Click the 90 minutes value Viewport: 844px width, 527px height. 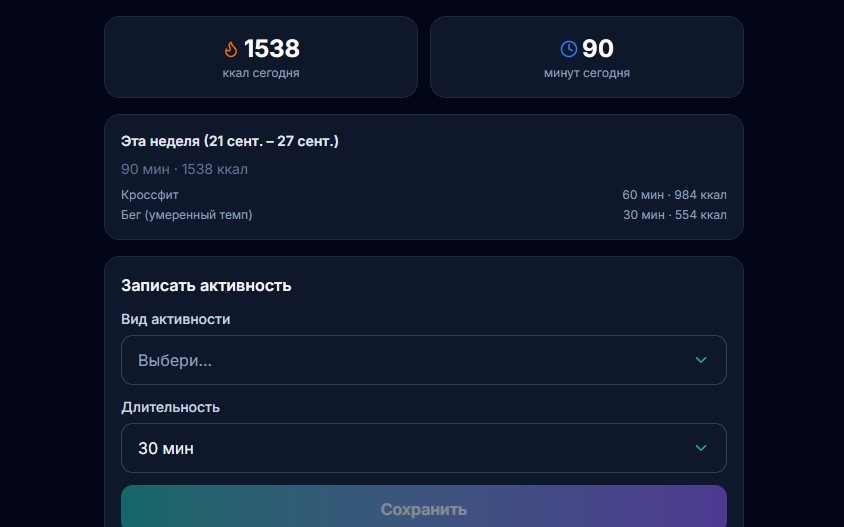coord(597,48)
